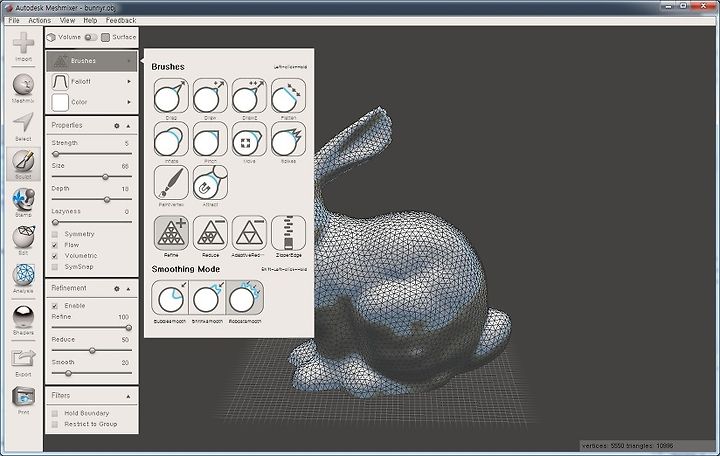720x456 pixels.
Task: Select the AdaptiveReduce brush
Action: click(249, 233)
